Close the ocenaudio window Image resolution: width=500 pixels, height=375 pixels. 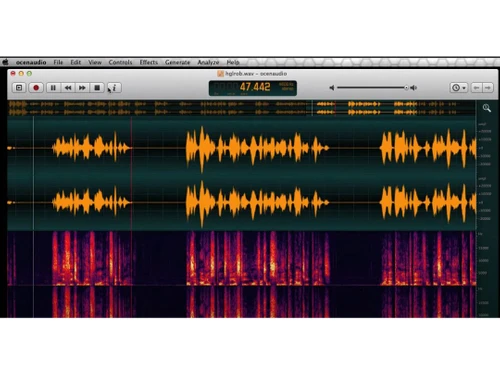[13, 73]
